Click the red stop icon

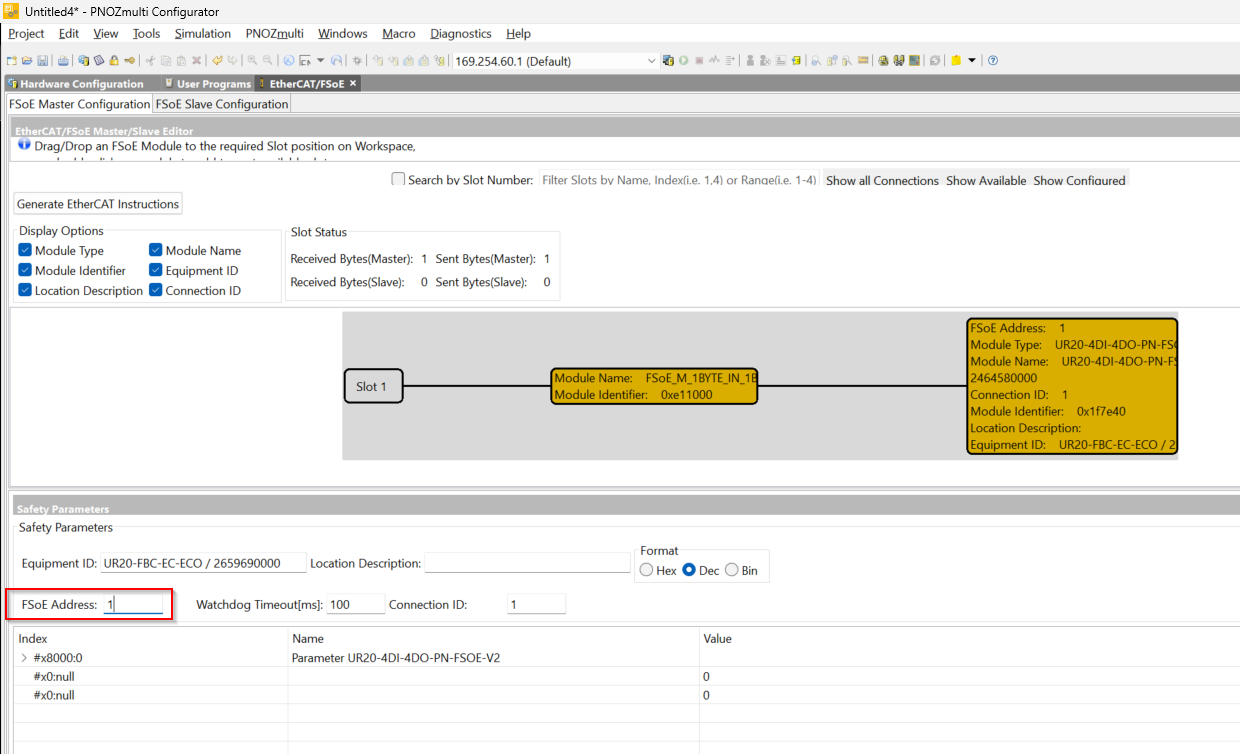(699, 60)
